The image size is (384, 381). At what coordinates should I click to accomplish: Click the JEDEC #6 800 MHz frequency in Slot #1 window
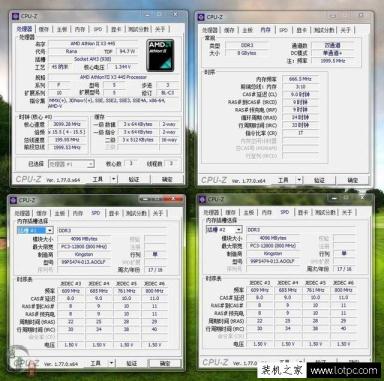click(155, 291)
